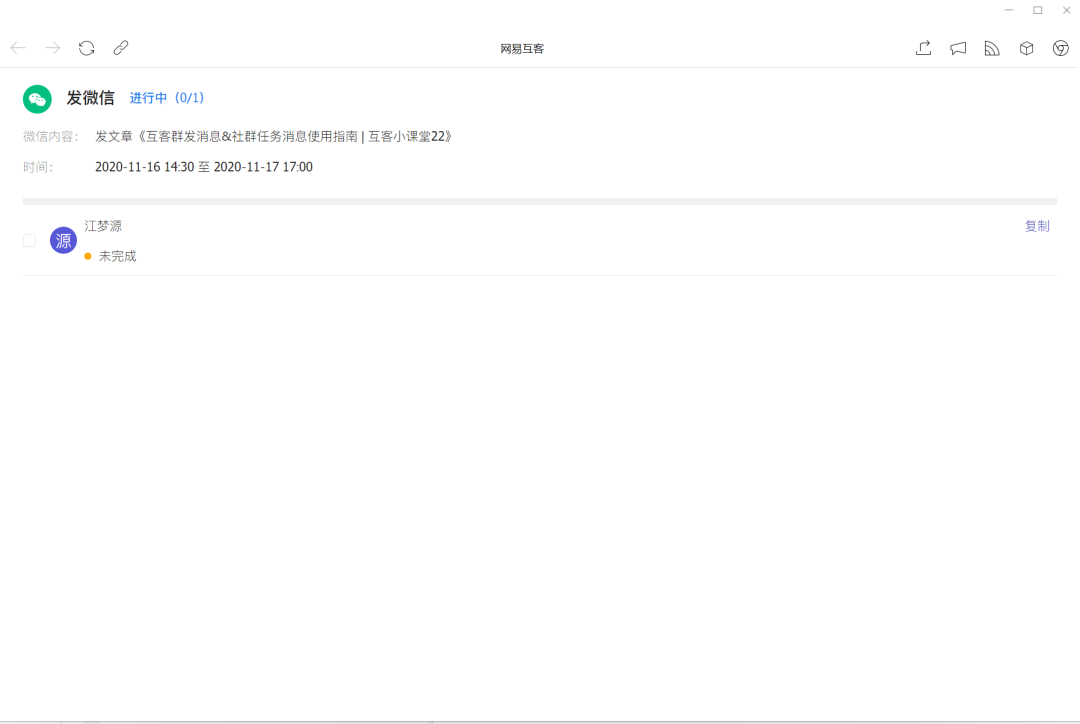
Task: Go forward using the right arrow
Action: pyautogui.click(x=52, y=48)
